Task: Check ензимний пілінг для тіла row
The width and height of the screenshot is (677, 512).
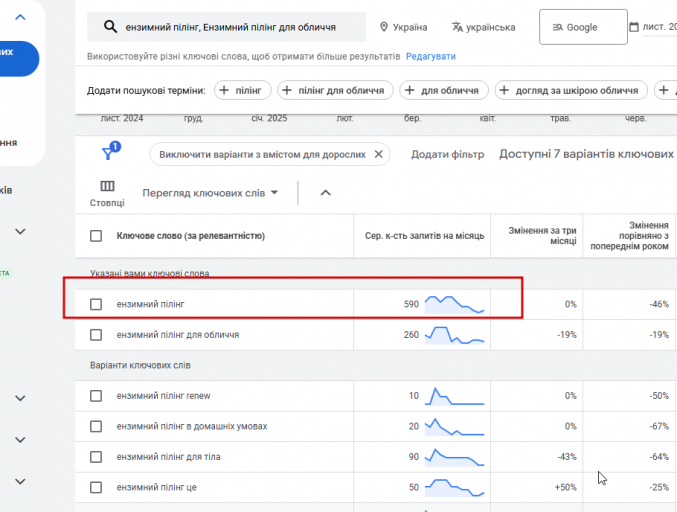Action: (96, 457)
